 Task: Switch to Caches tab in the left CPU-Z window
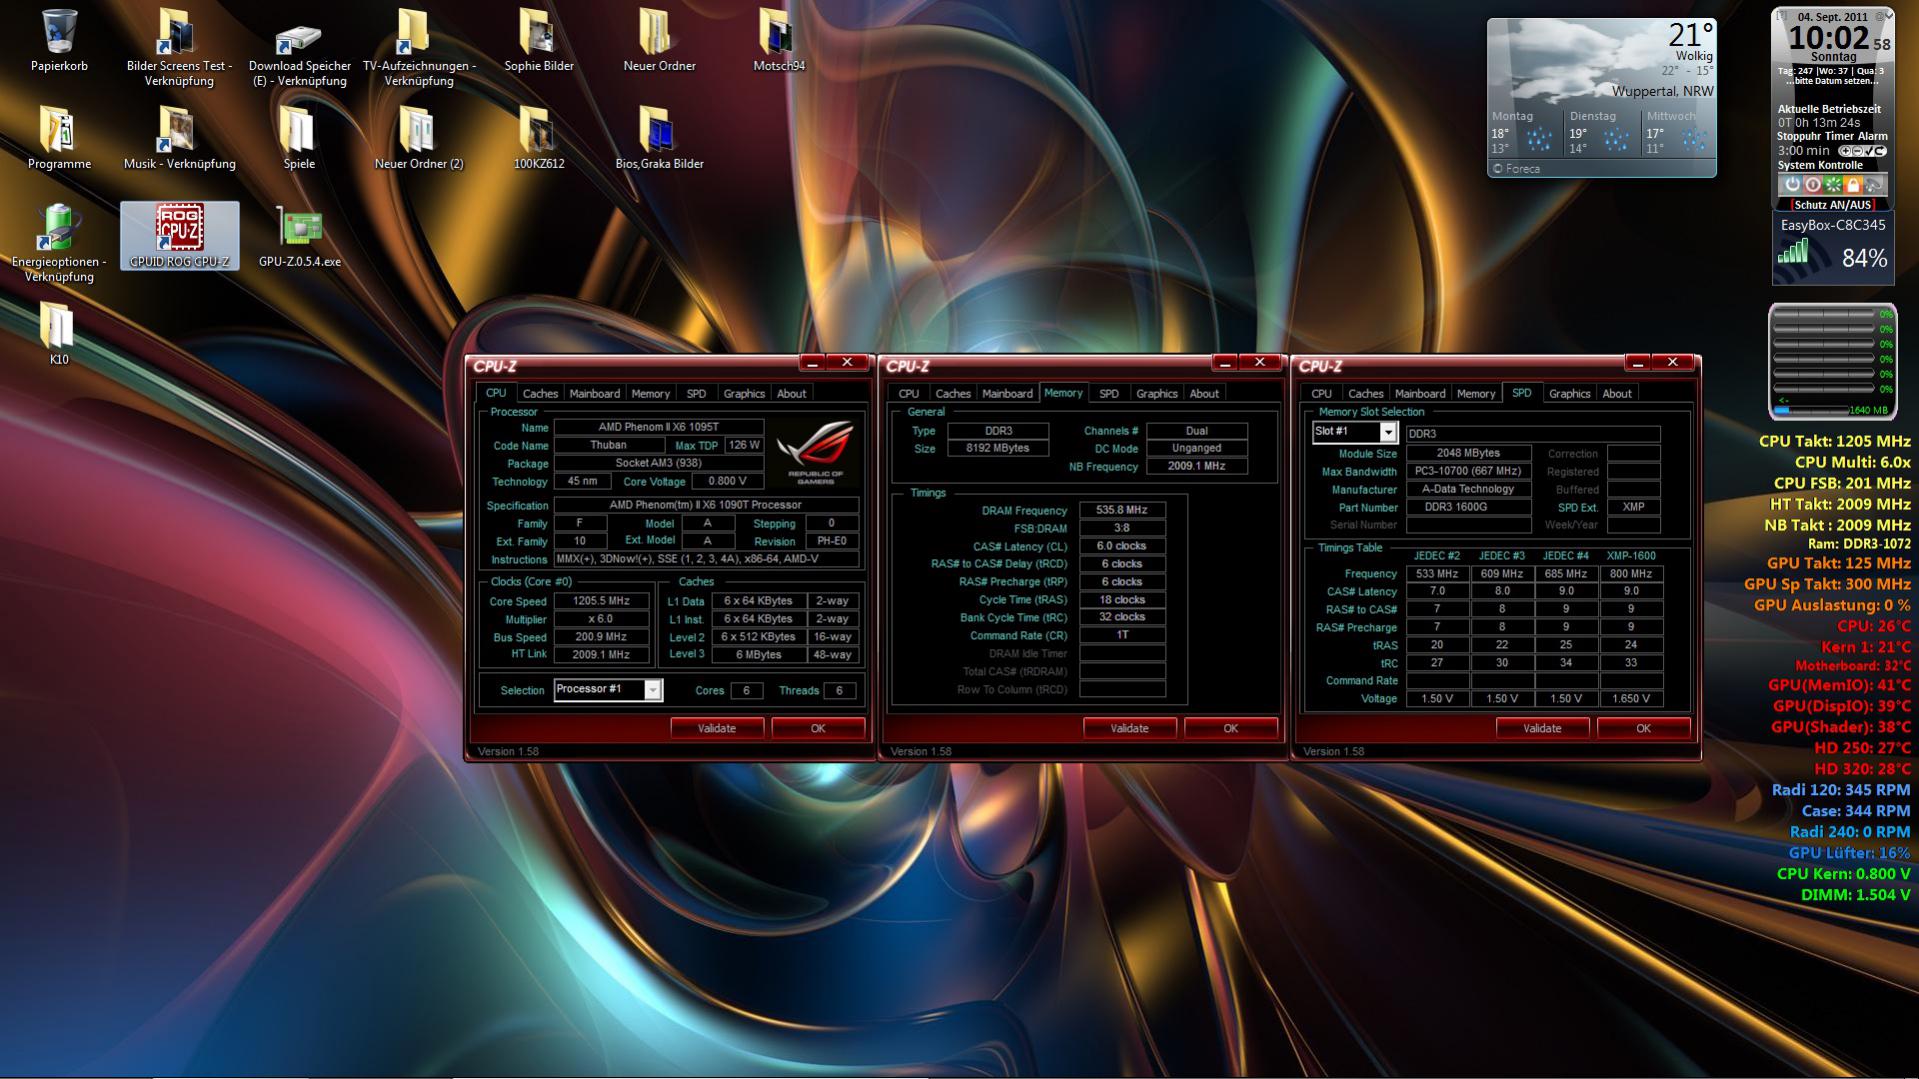pyautogui.click(x=540, y=394)
